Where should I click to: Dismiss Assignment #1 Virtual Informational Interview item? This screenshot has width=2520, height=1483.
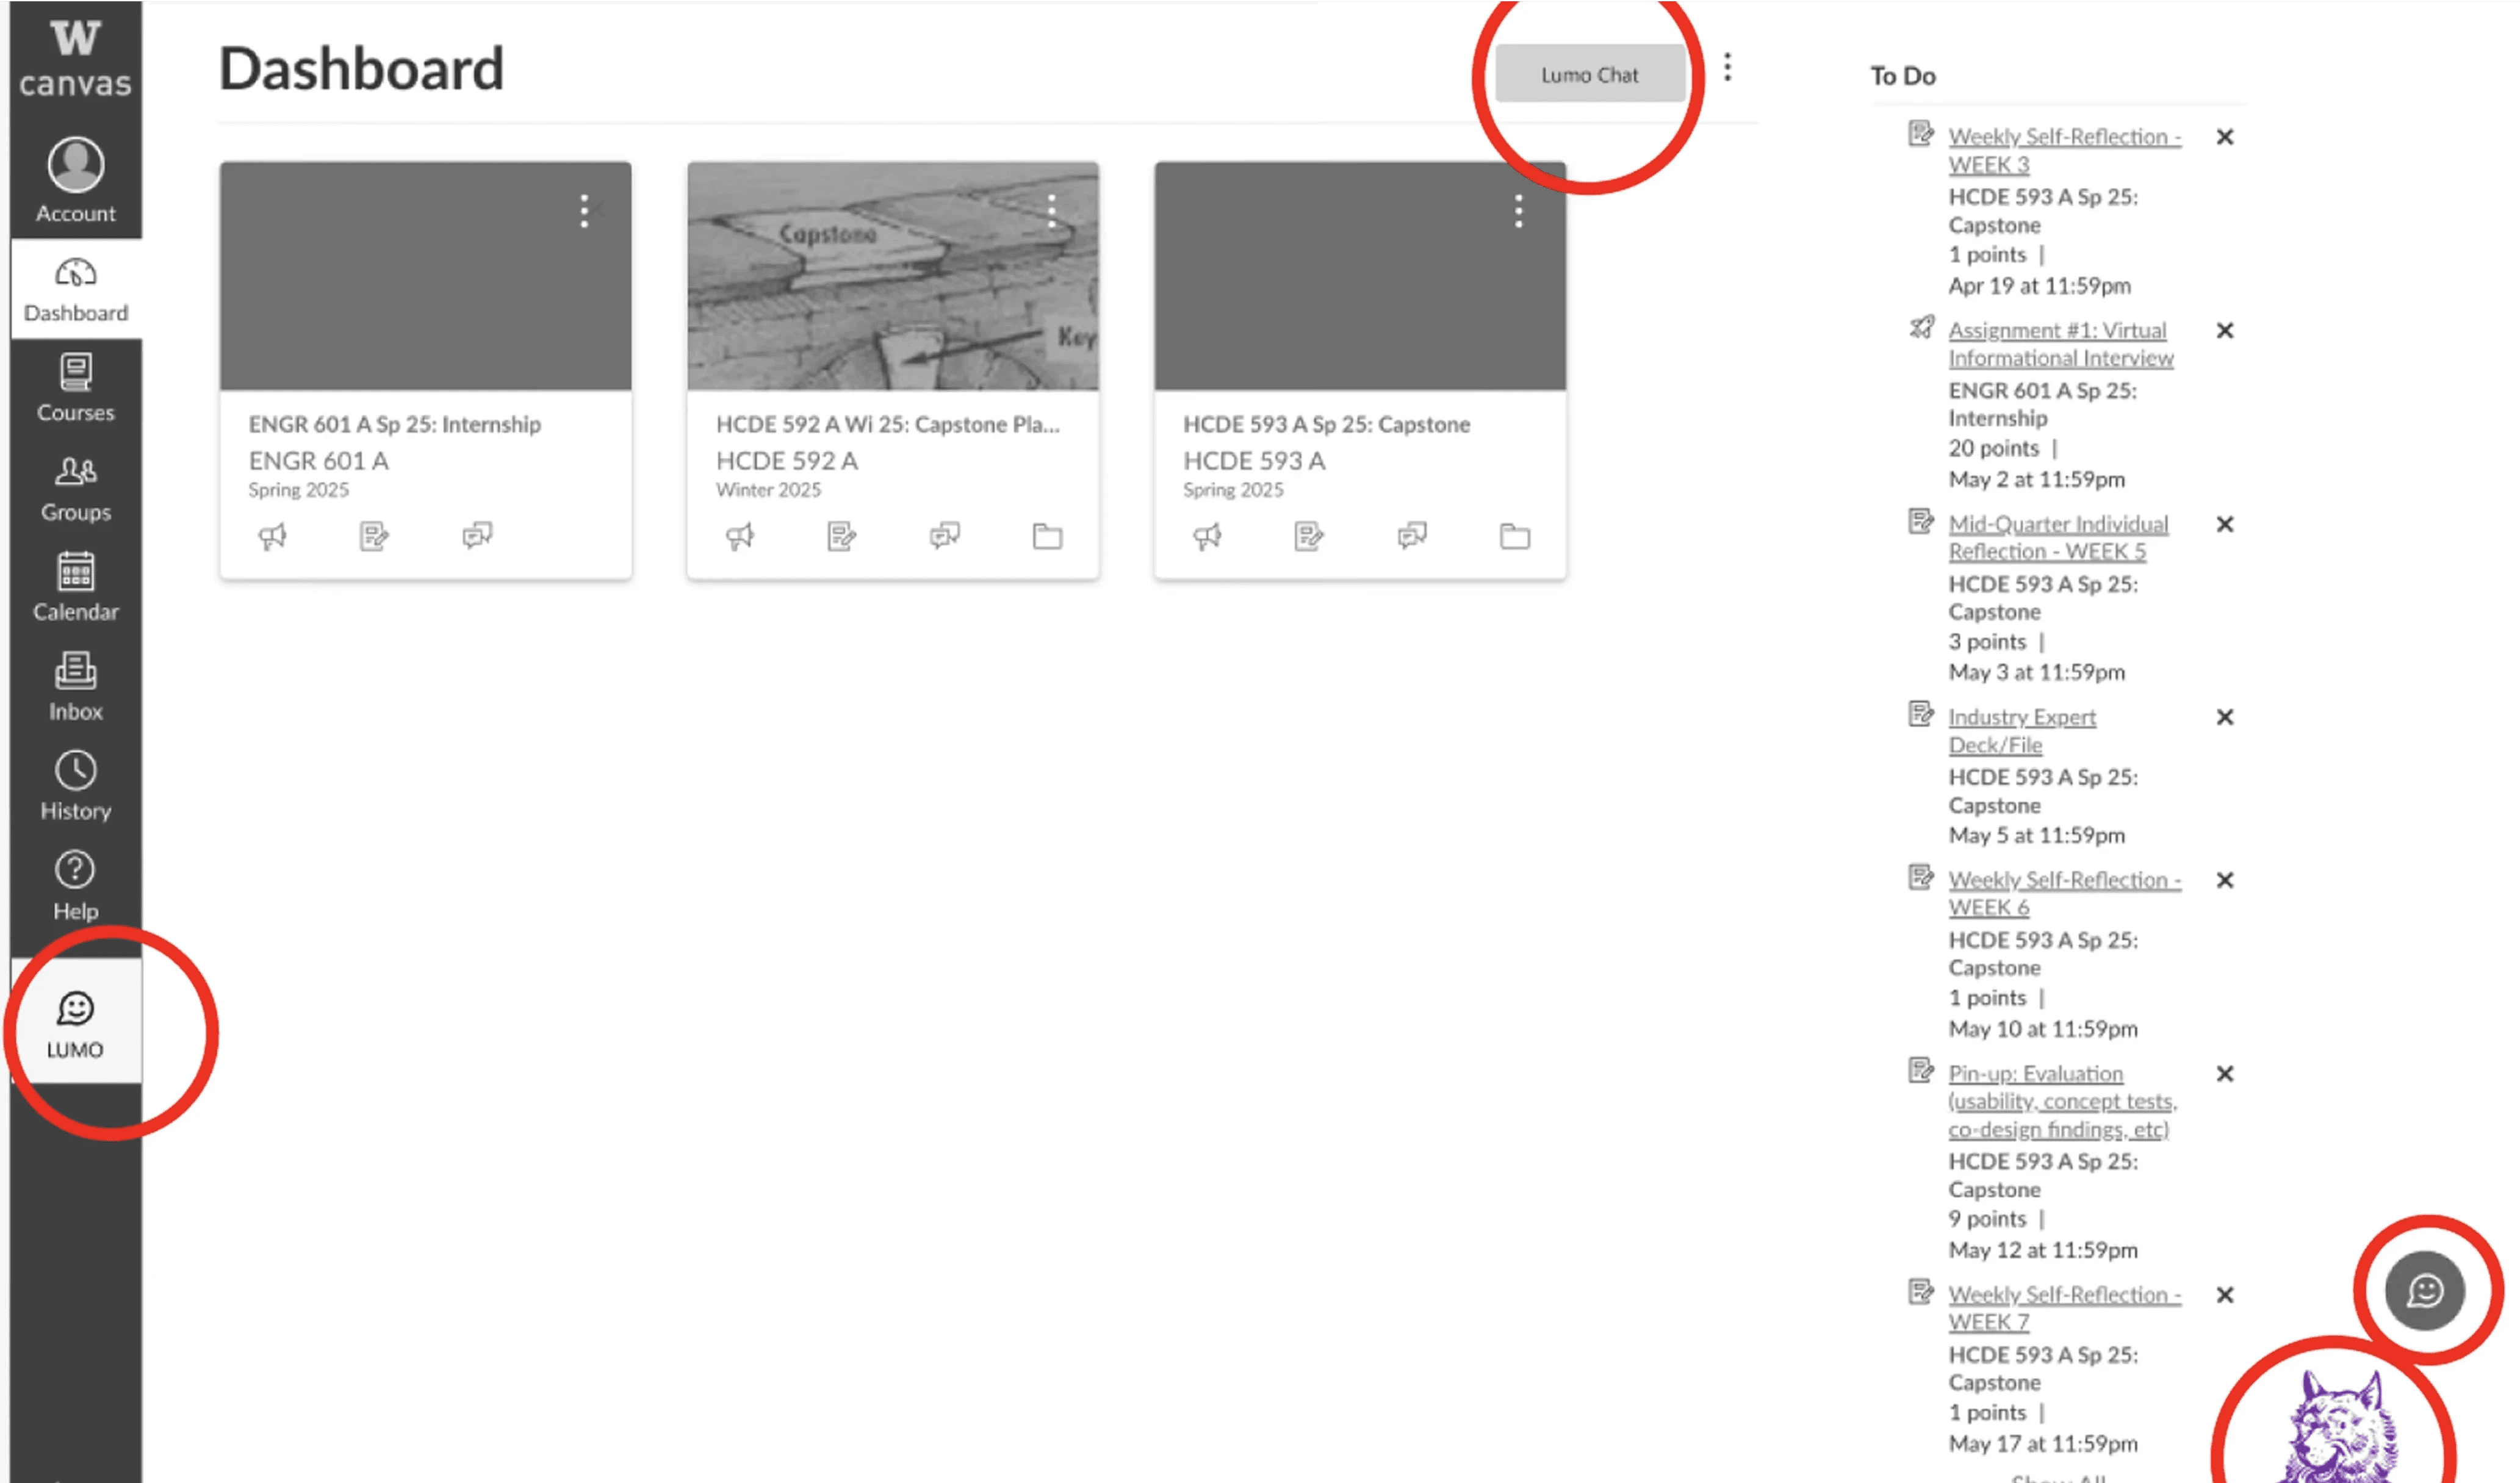click(x=2224, y=330)
